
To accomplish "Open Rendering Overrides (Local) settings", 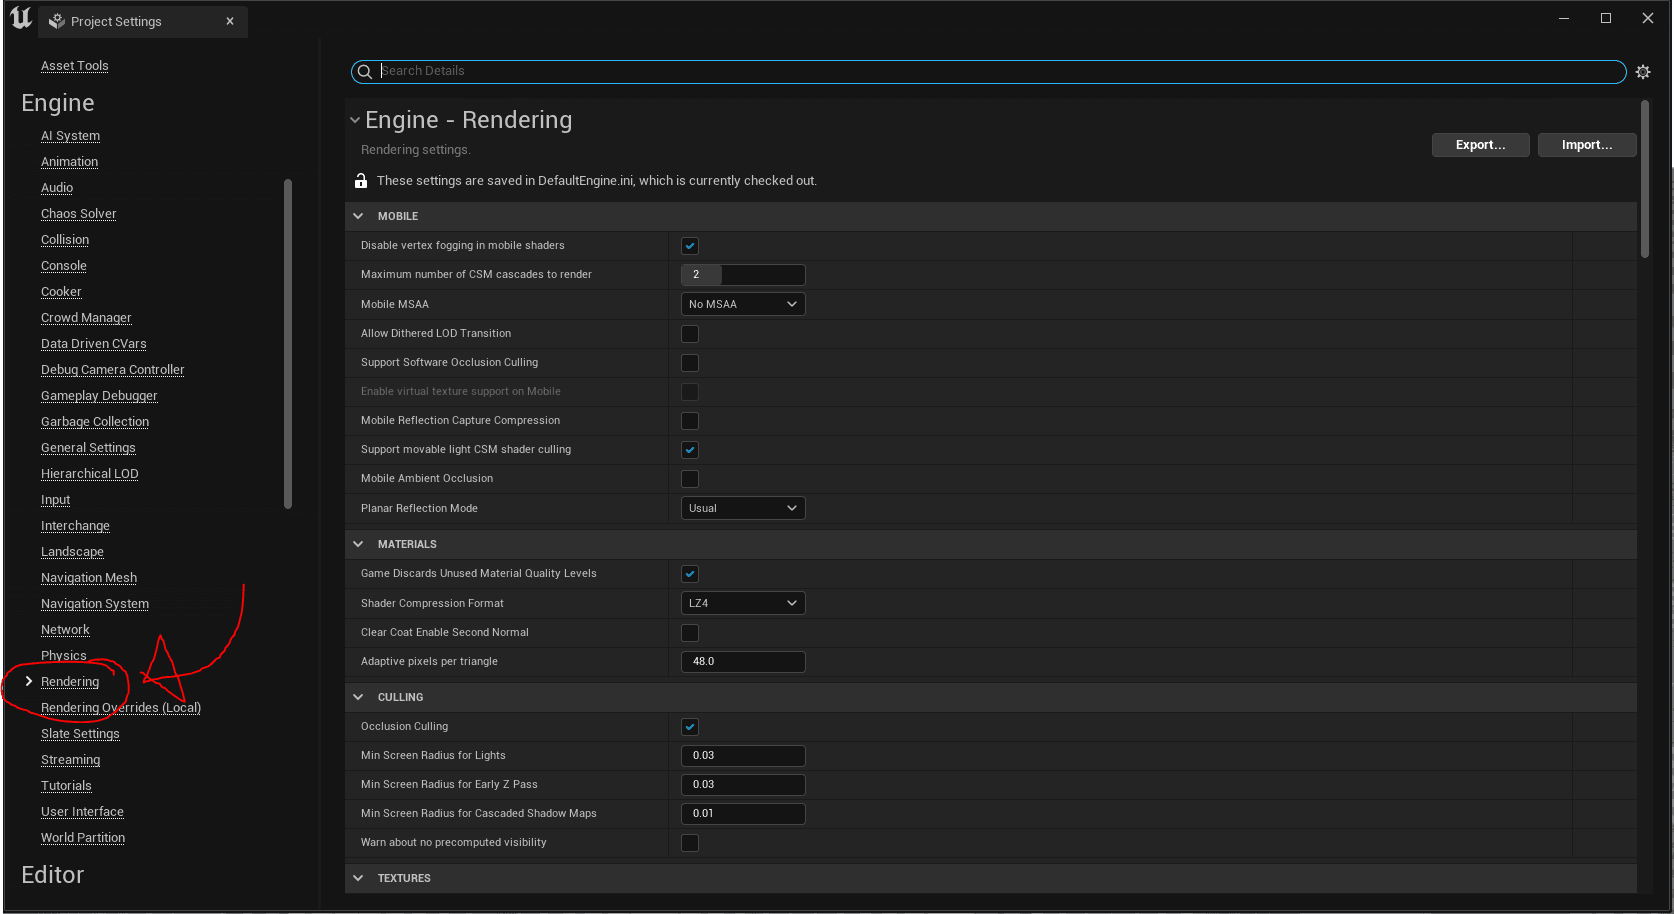I will [x=121, y=708].
